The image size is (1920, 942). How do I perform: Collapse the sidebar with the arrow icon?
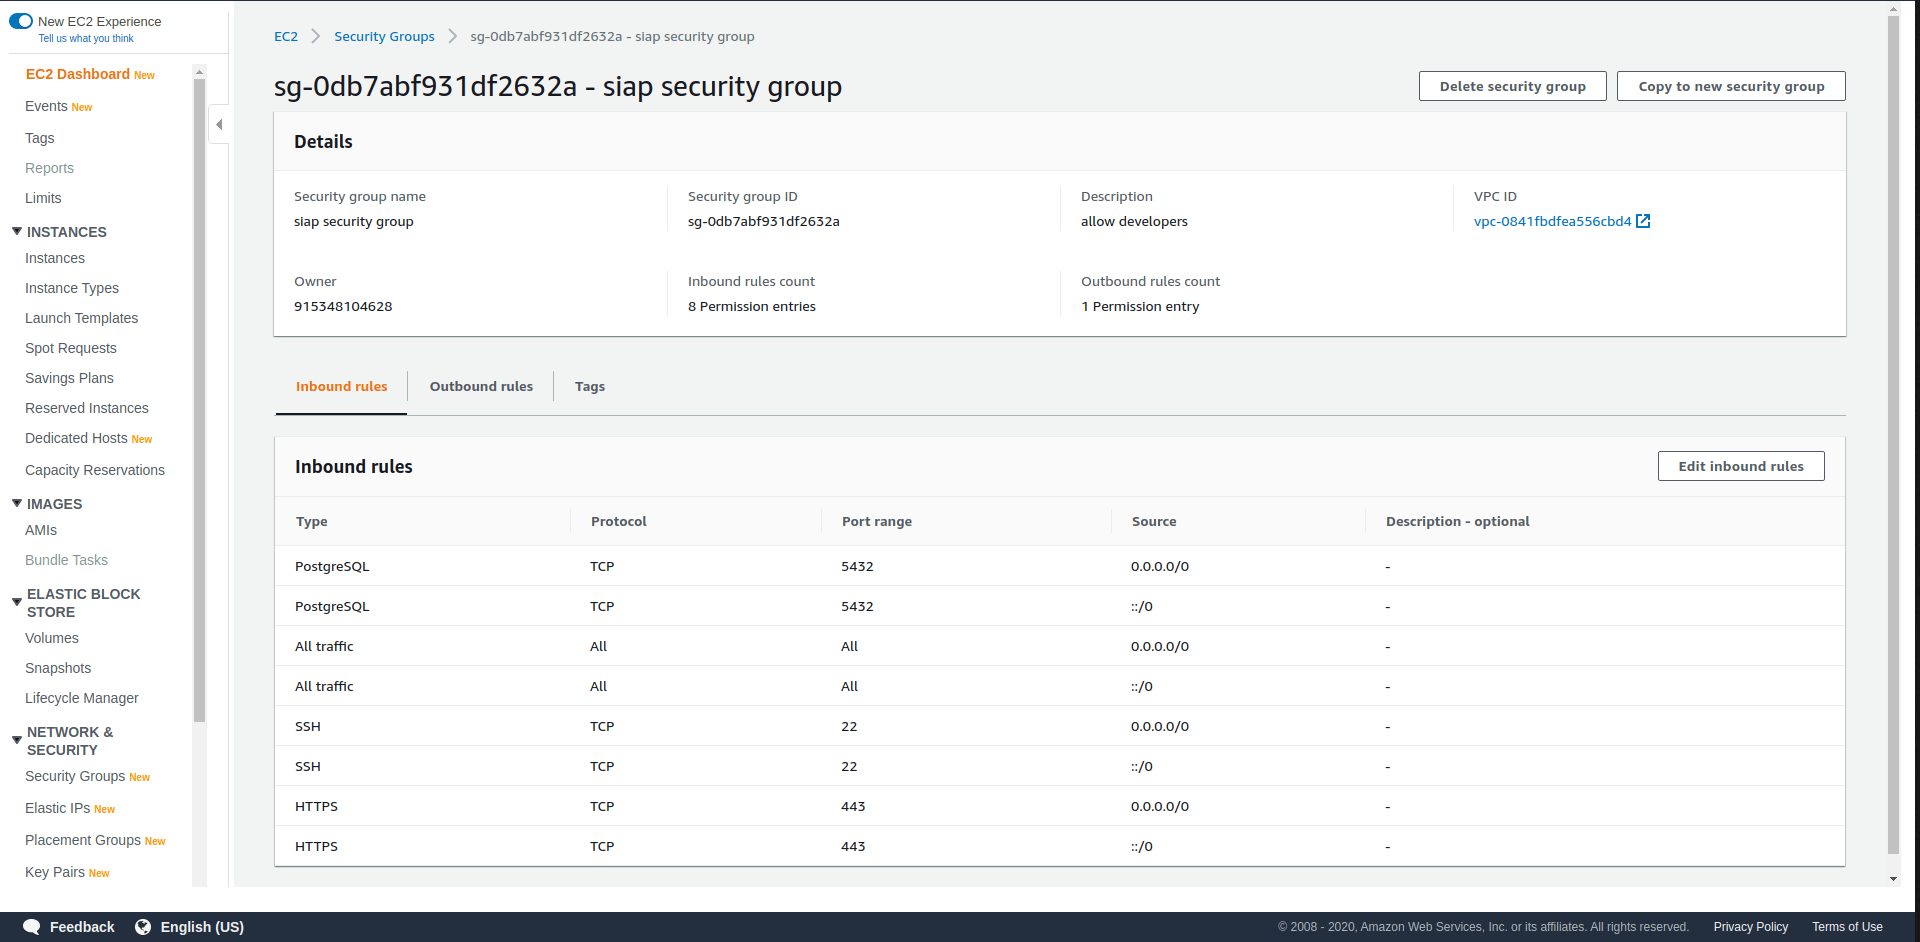click(219, 124)
